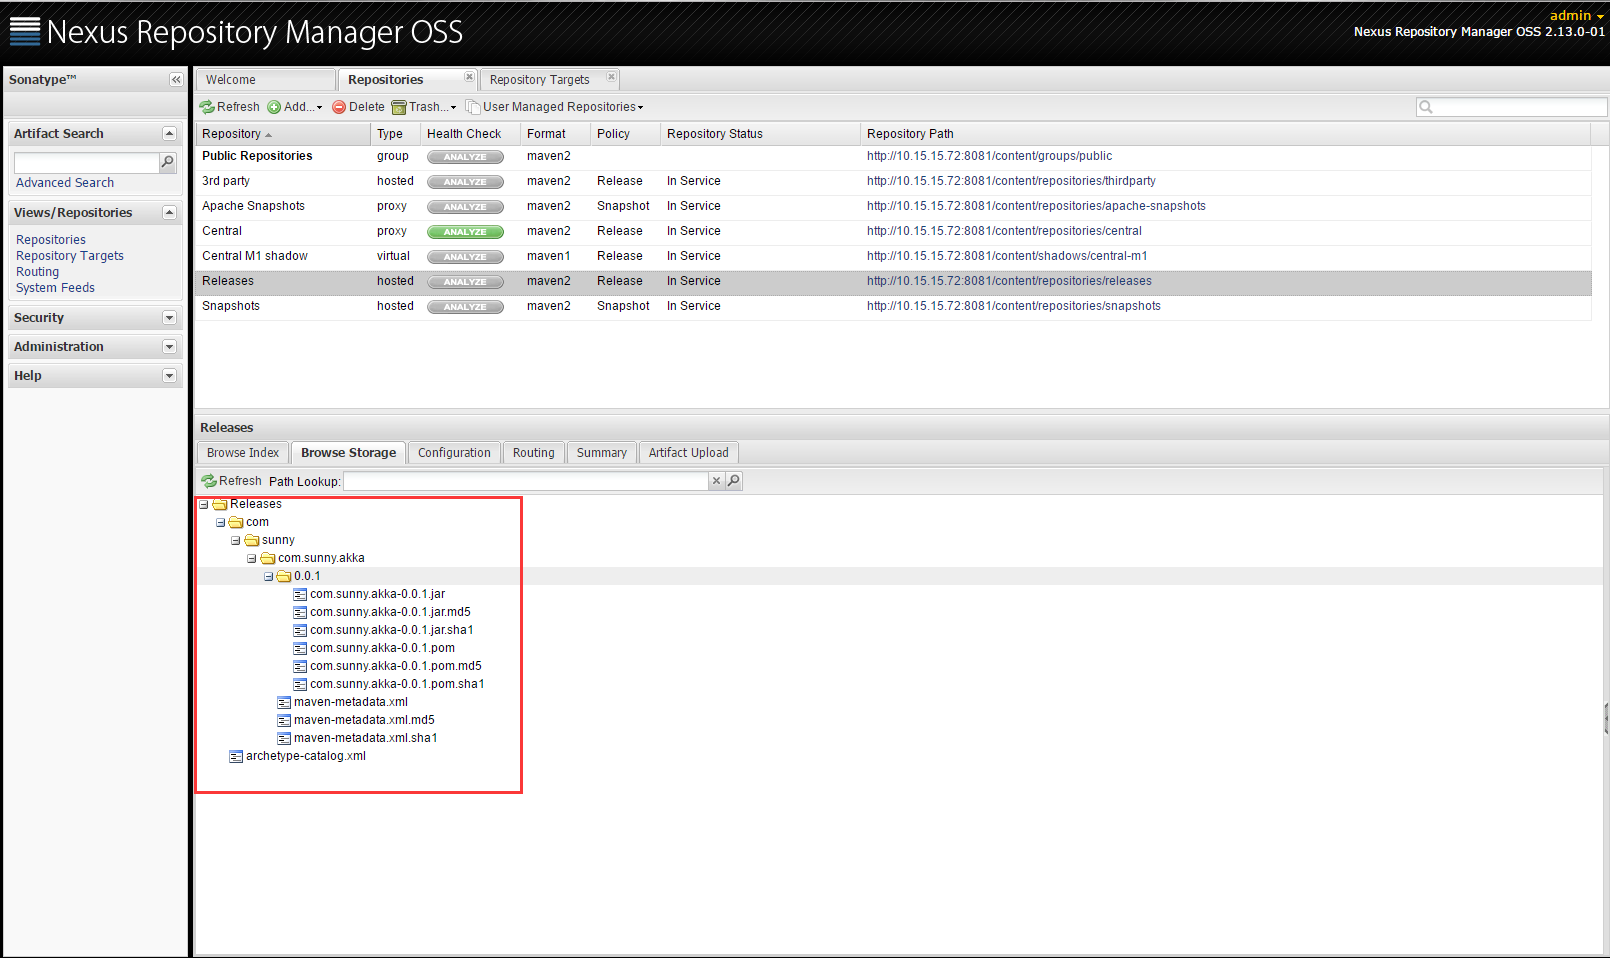Image resolution: width=1610 pixels, height=958 pixels.
Task: Open the Artifact Upload tab
Action: 688,453
